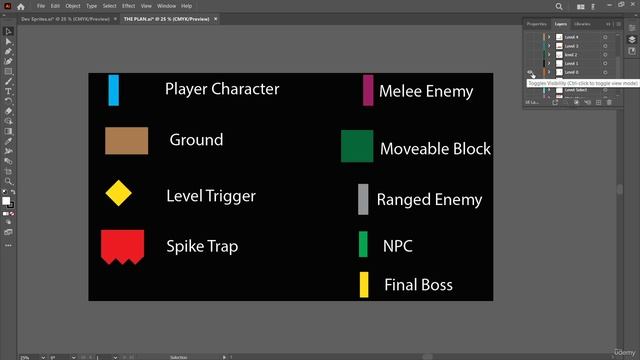Screen dimensions: 640x360
Task: Expand the Level 0 layer
Action: pyautogui.click(x=549, y=72)
